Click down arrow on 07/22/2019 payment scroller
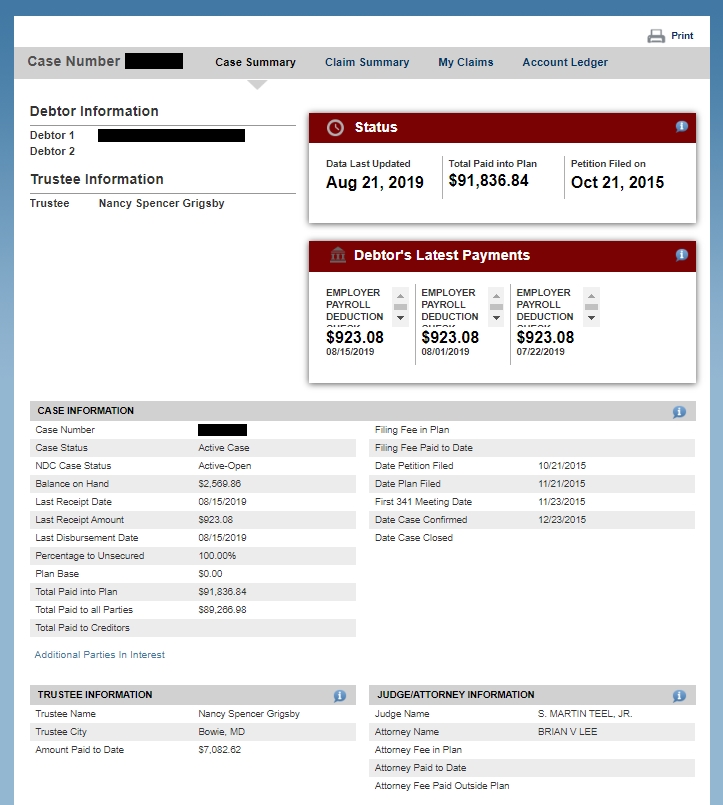This screenshot has height=805, width=723. tap(592, 318)
